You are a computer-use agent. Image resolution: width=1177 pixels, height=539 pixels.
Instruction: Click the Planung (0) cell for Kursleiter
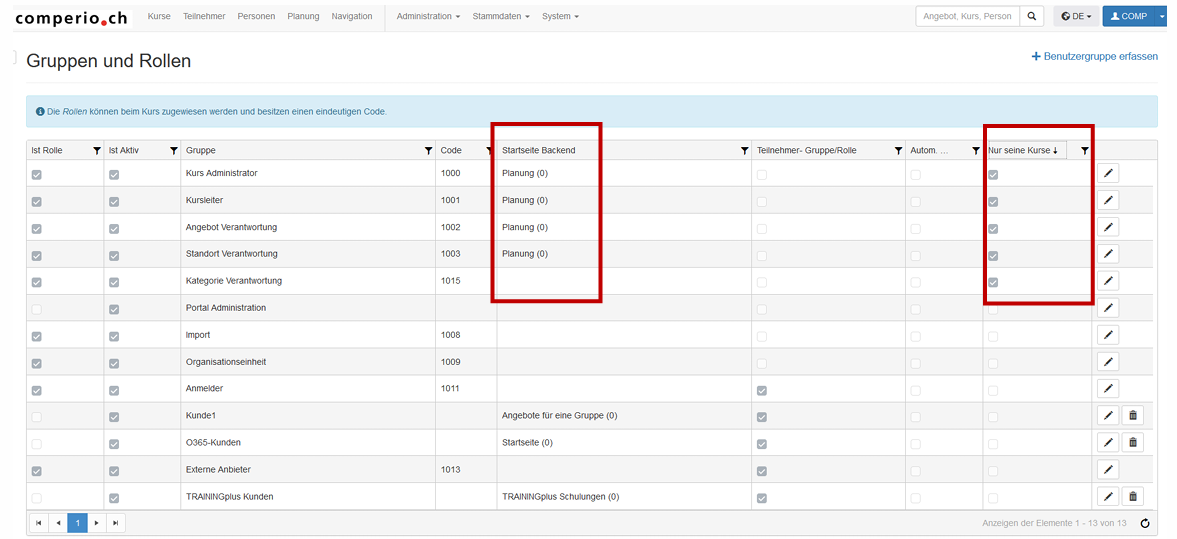(525, 200)
